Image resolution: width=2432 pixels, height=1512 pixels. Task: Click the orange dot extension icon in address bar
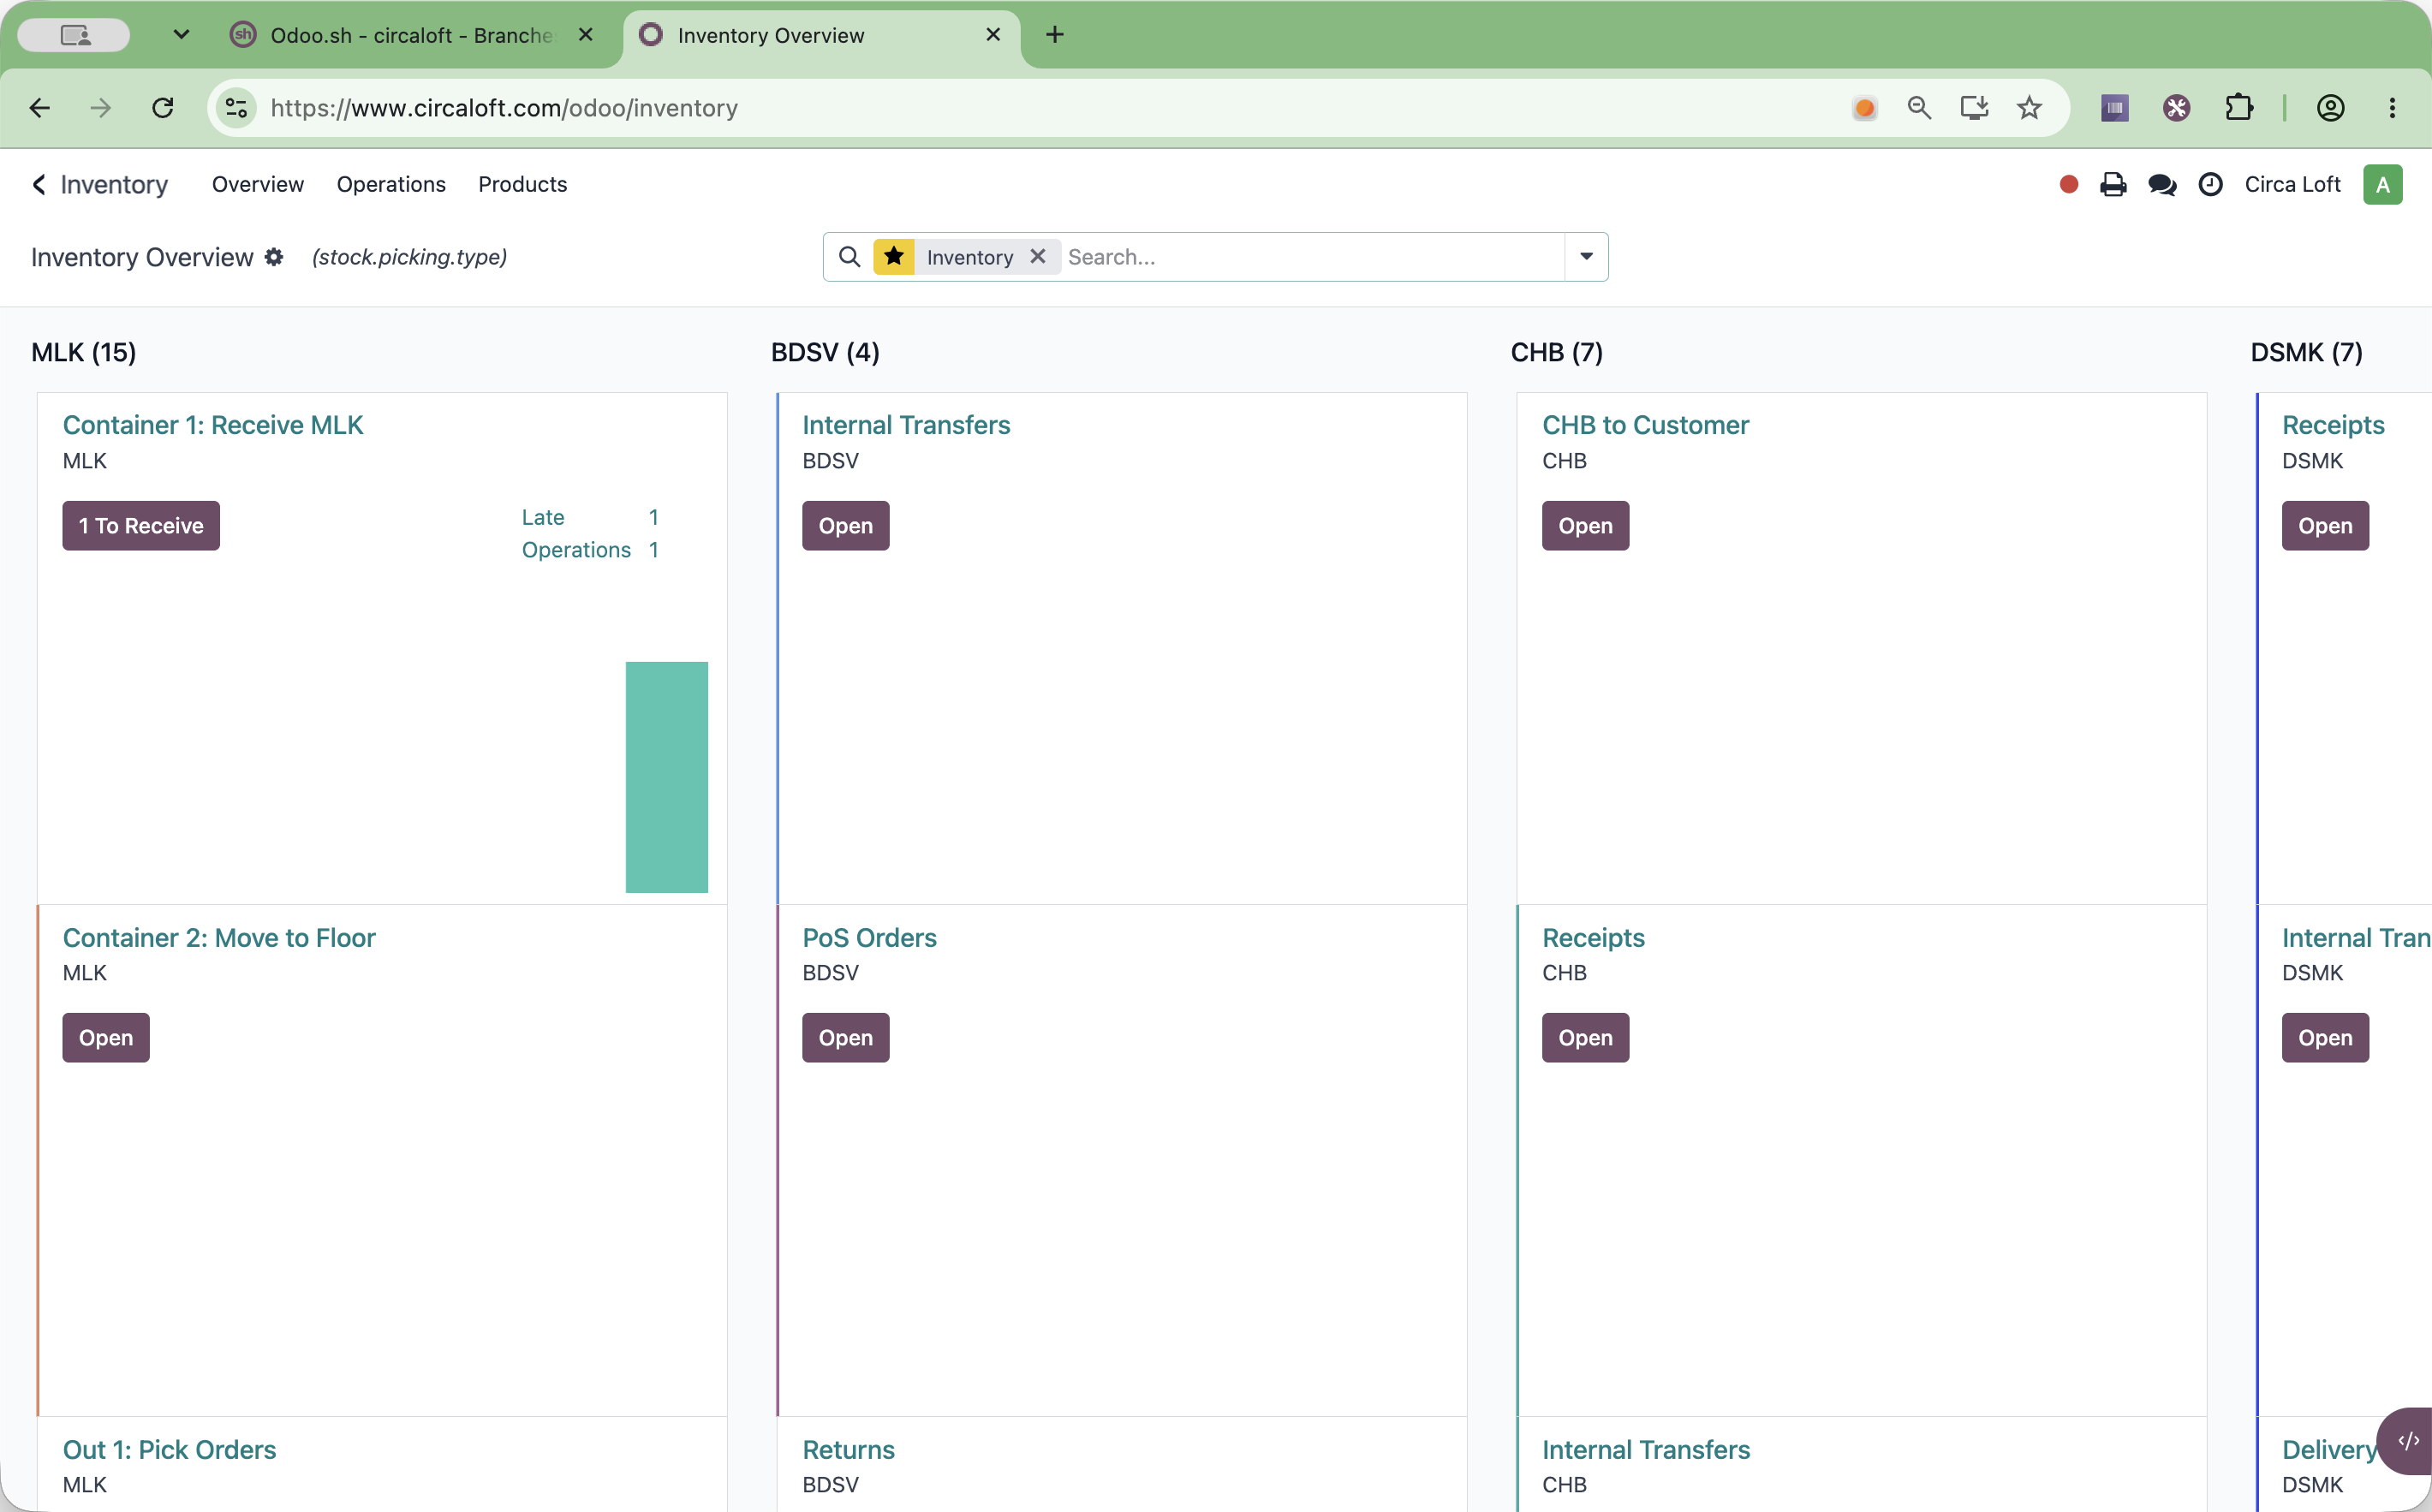[1865, 108]
